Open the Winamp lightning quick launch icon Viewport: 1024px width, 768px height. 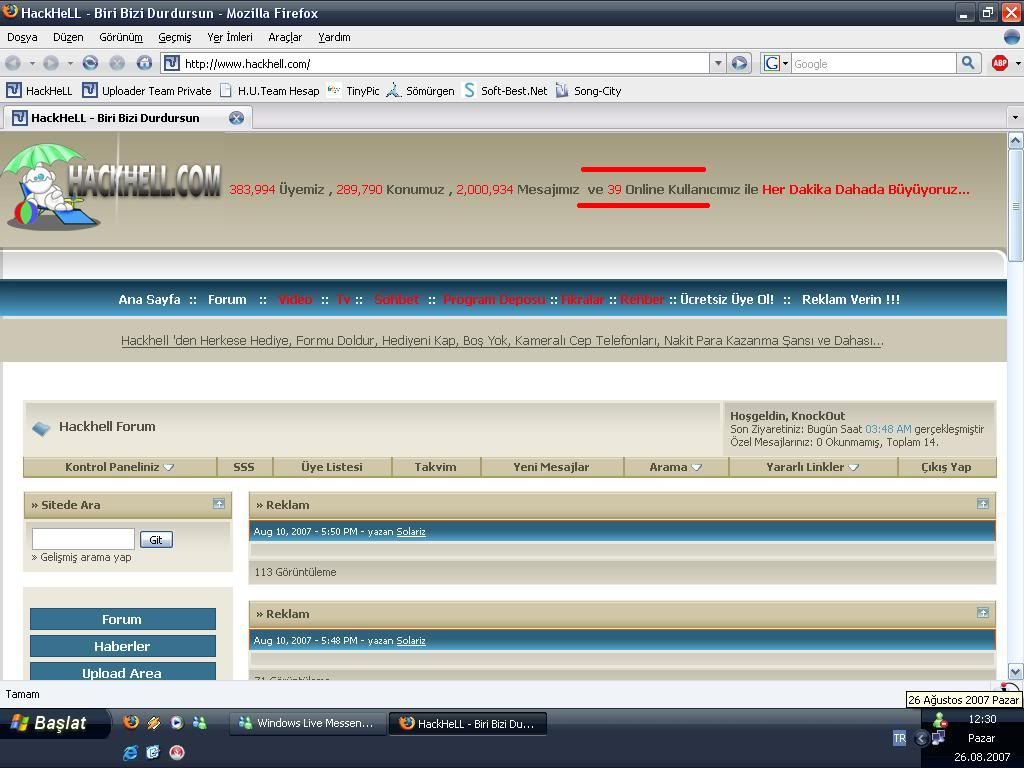154,722
